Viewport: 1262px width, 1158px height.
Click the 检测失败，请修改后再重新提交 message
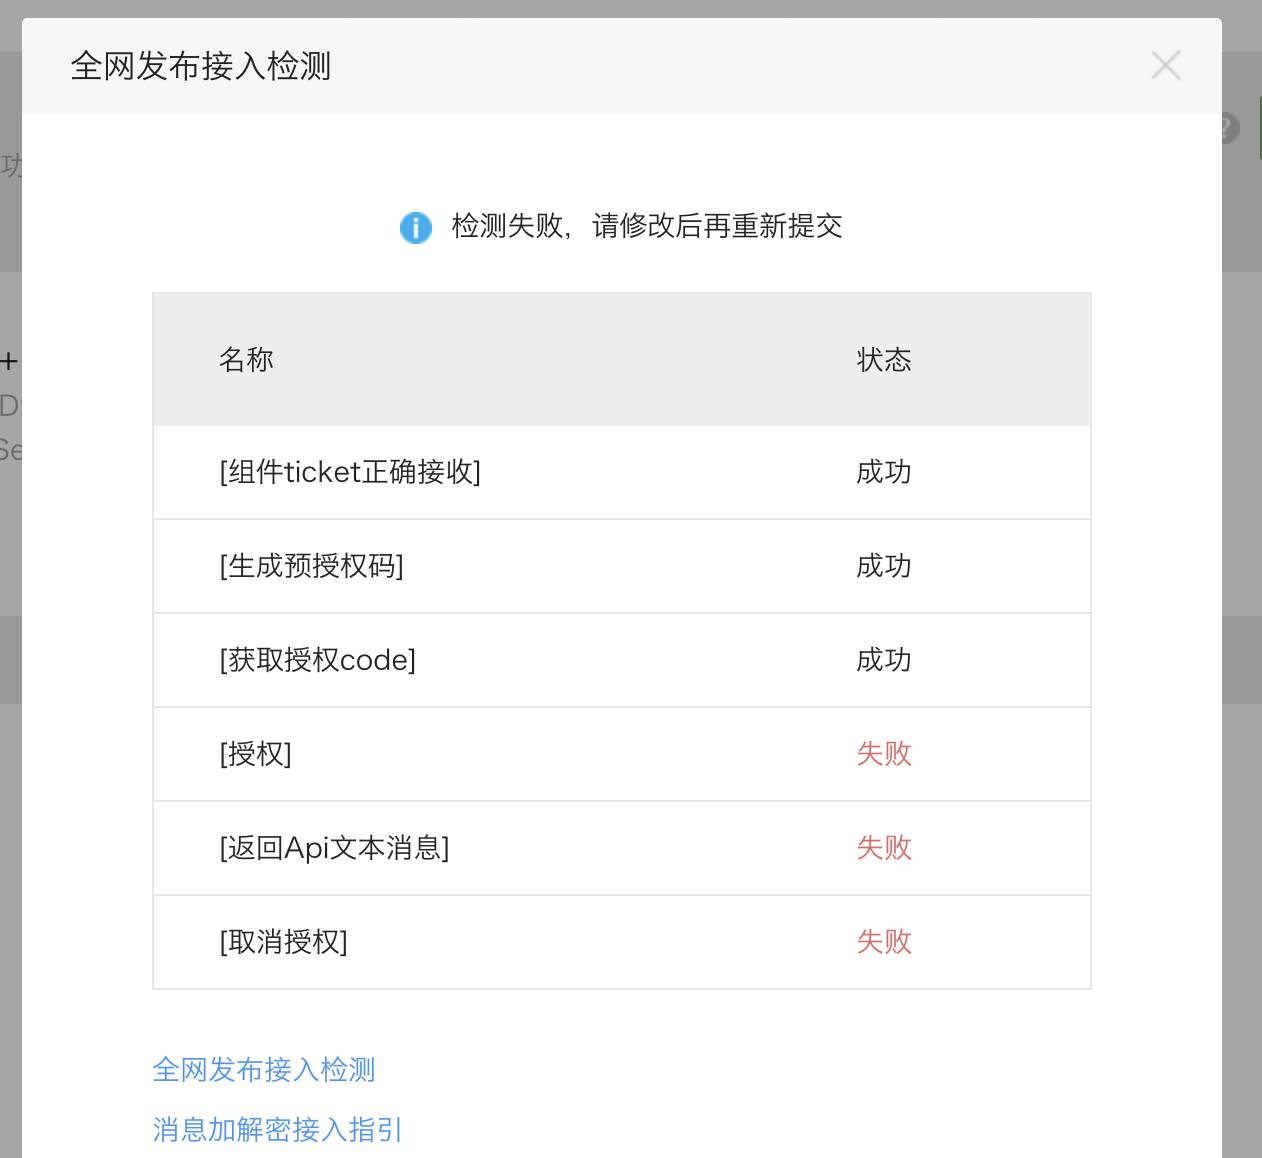pyautogui.click(x=647, y=227)
